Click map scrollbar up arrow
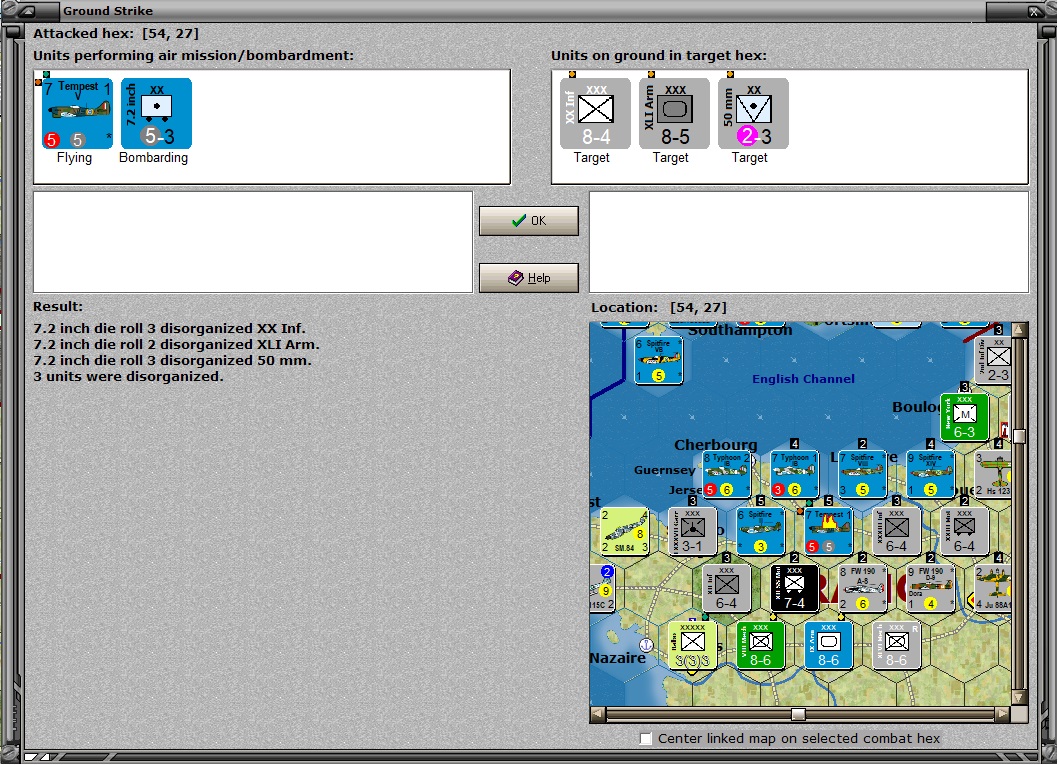Screen dimensions: 1059x765 click(1020, 329)
